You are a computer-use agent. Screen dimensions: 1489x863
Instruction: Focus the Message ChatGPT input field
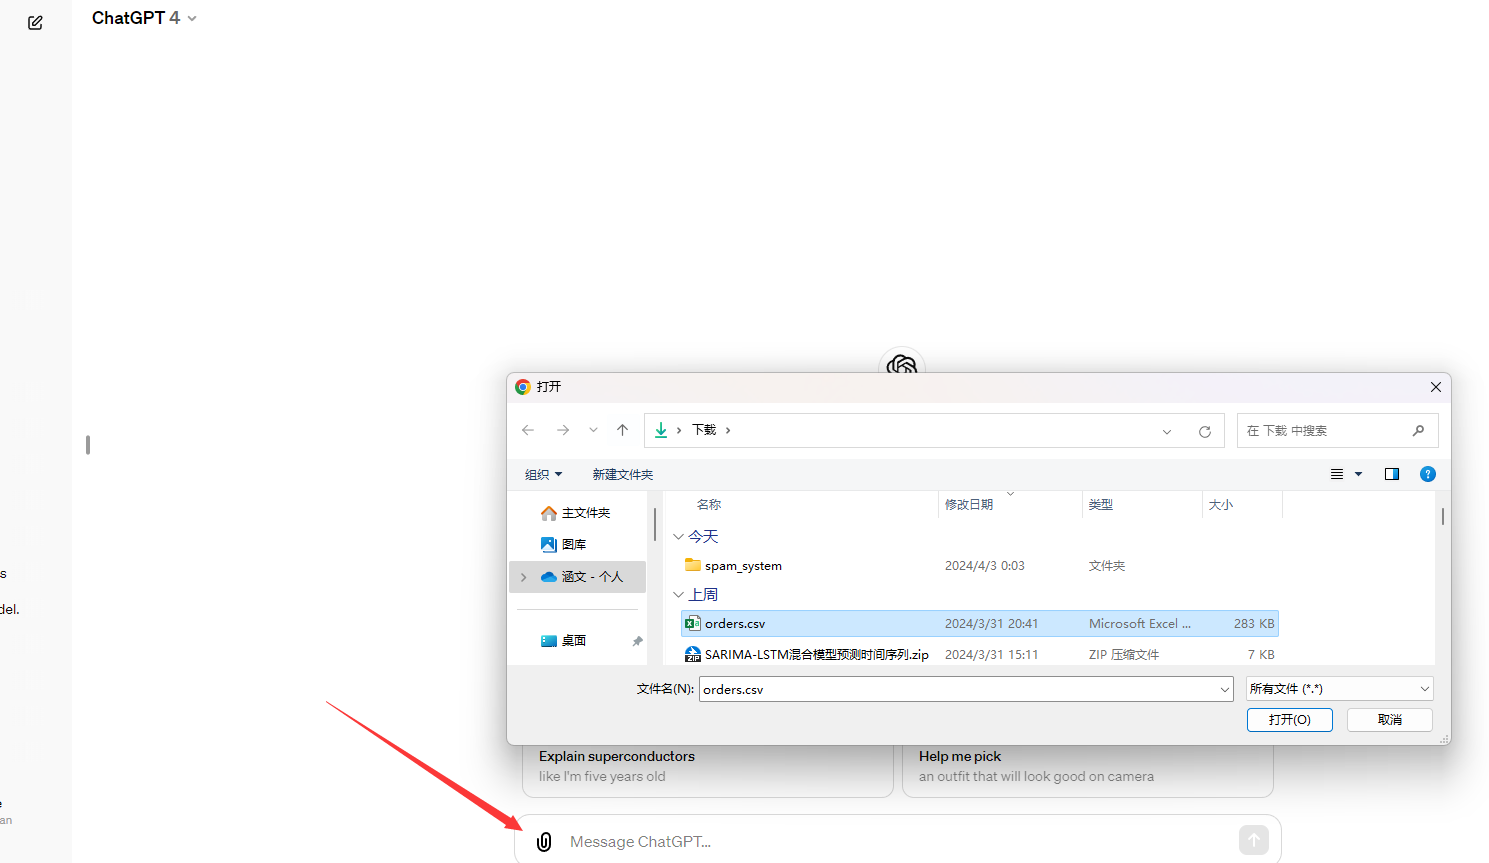tap(898, 842)
